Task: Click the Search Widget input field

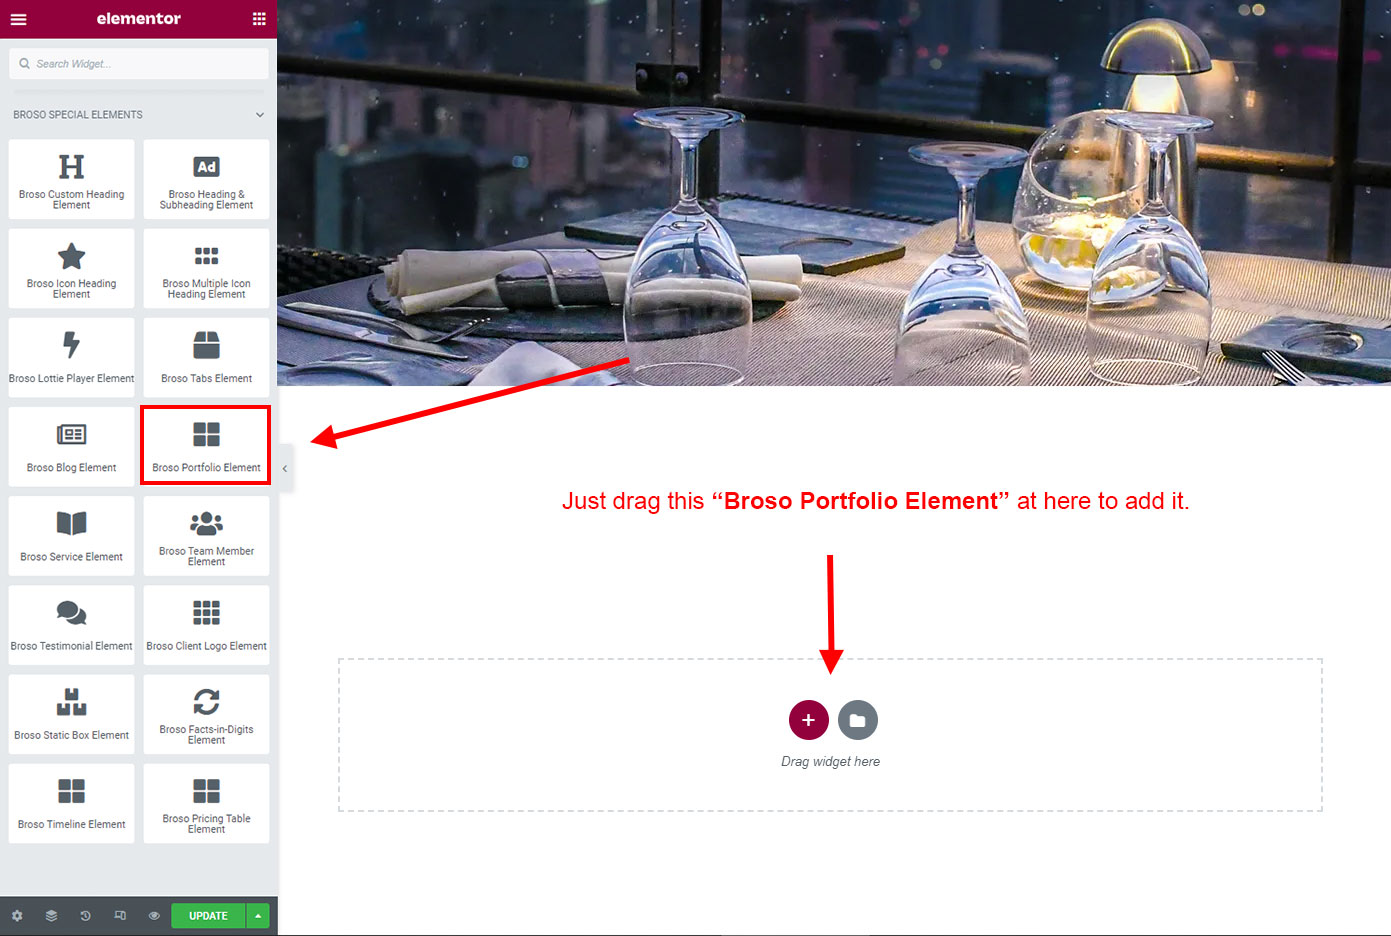Action: tap(139, 64)
